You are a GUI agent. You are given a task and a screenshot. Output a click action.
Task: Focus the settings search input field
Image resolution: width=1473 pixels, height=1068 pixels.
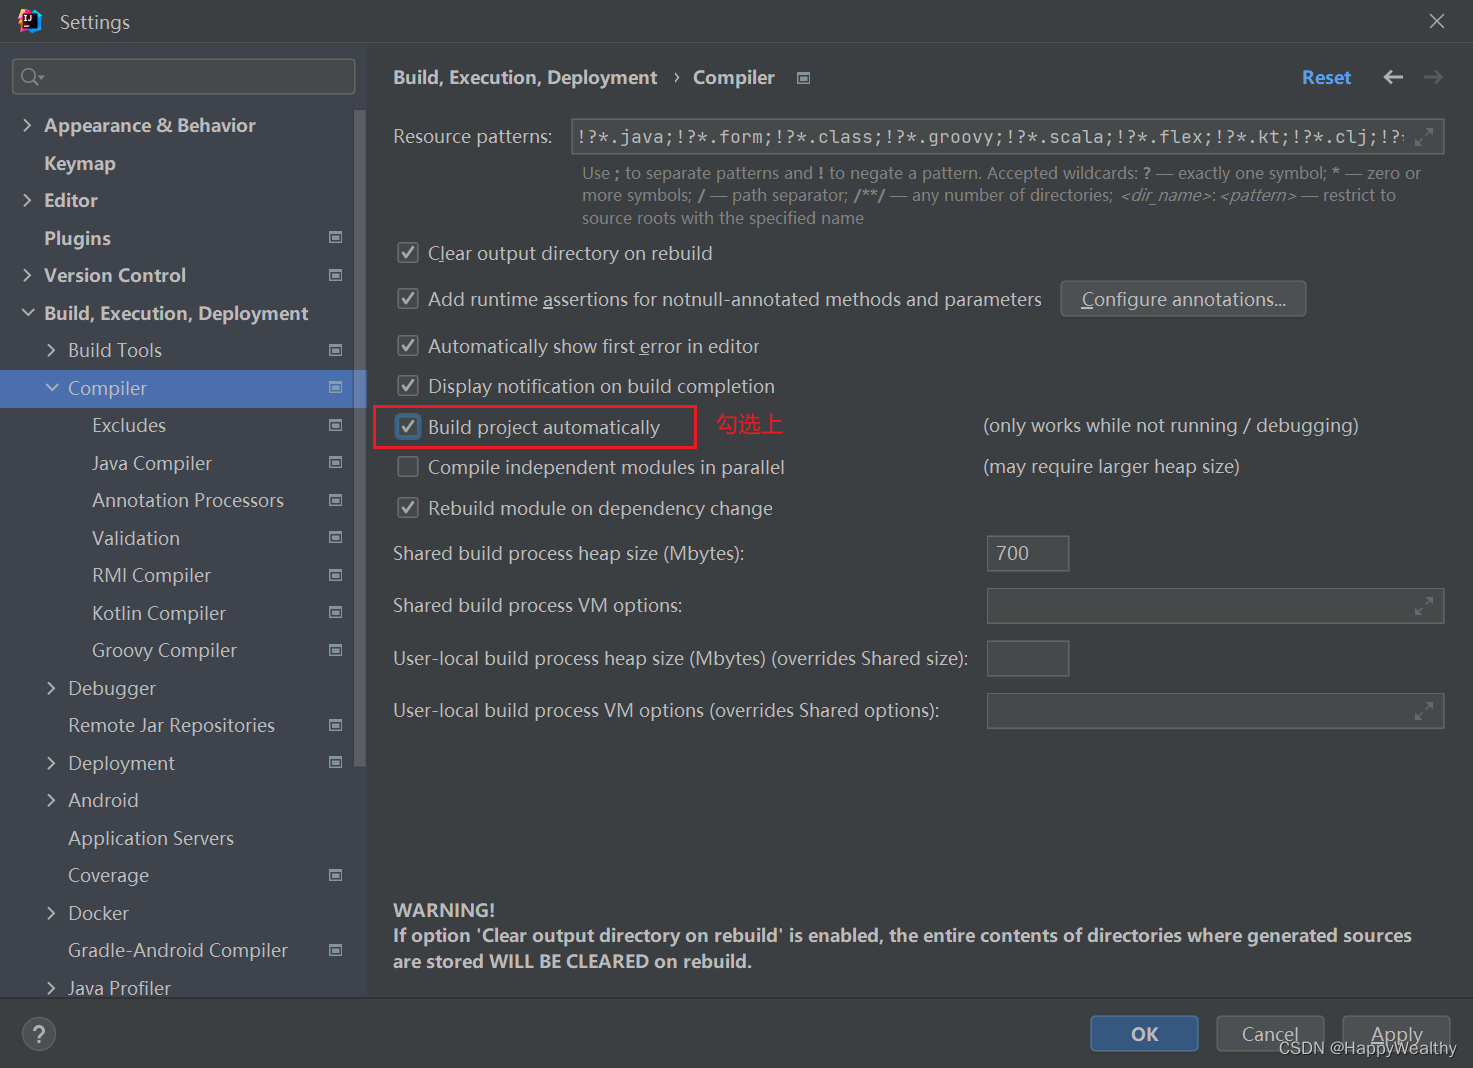pos(184,77)
